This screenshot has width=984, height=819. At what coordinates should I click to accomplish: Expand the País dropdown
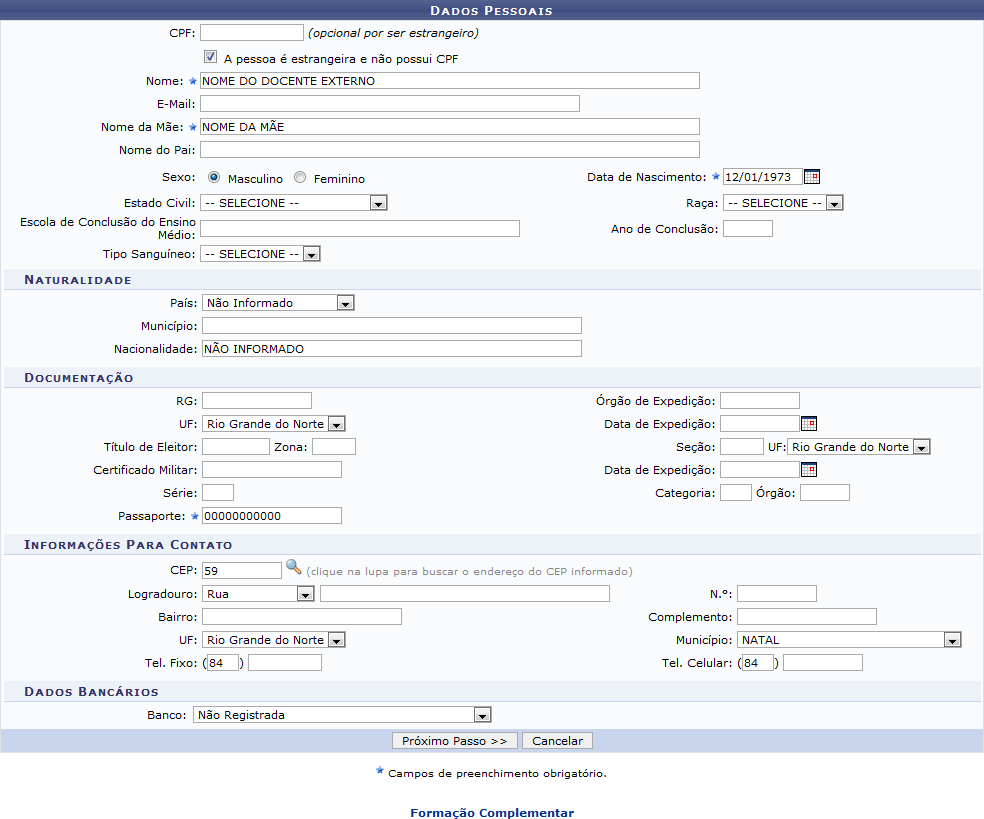pyautogui.click(x=345, y=303)
